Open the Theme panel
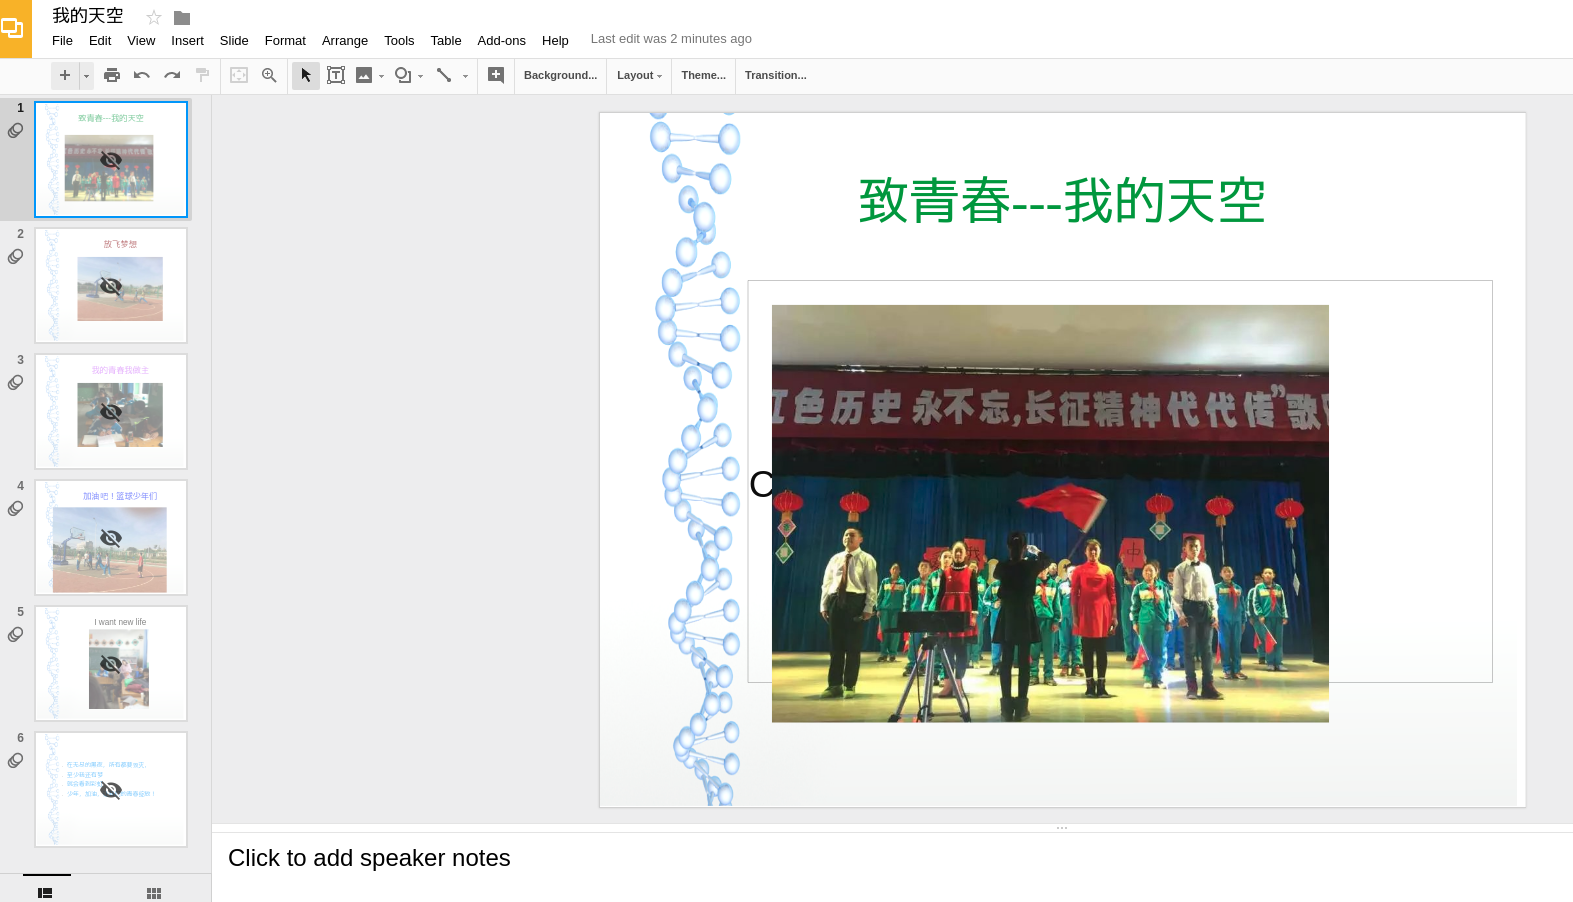Screen dimensions: 1573x902 coord(703,75)
